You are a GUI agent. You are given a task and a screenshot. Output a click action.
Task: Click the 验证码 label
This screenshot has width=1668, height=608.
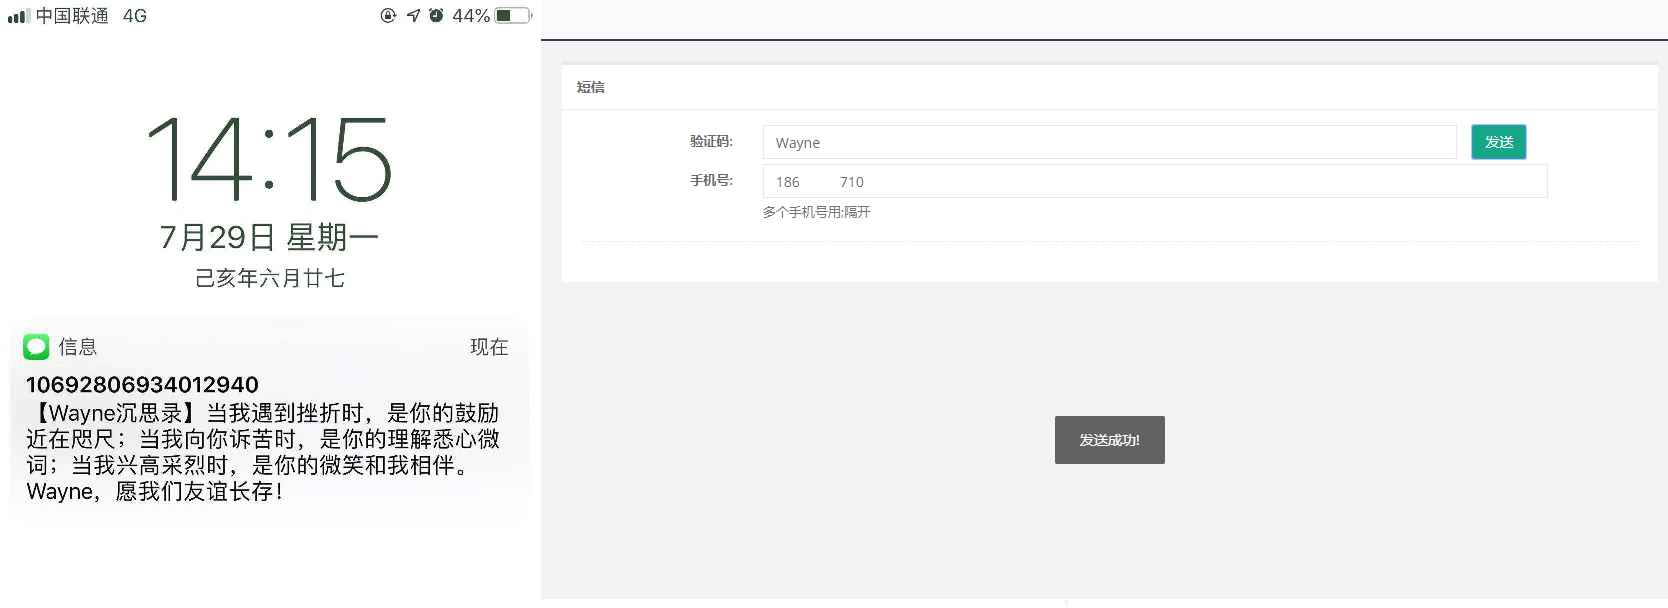tap(711, 141)
